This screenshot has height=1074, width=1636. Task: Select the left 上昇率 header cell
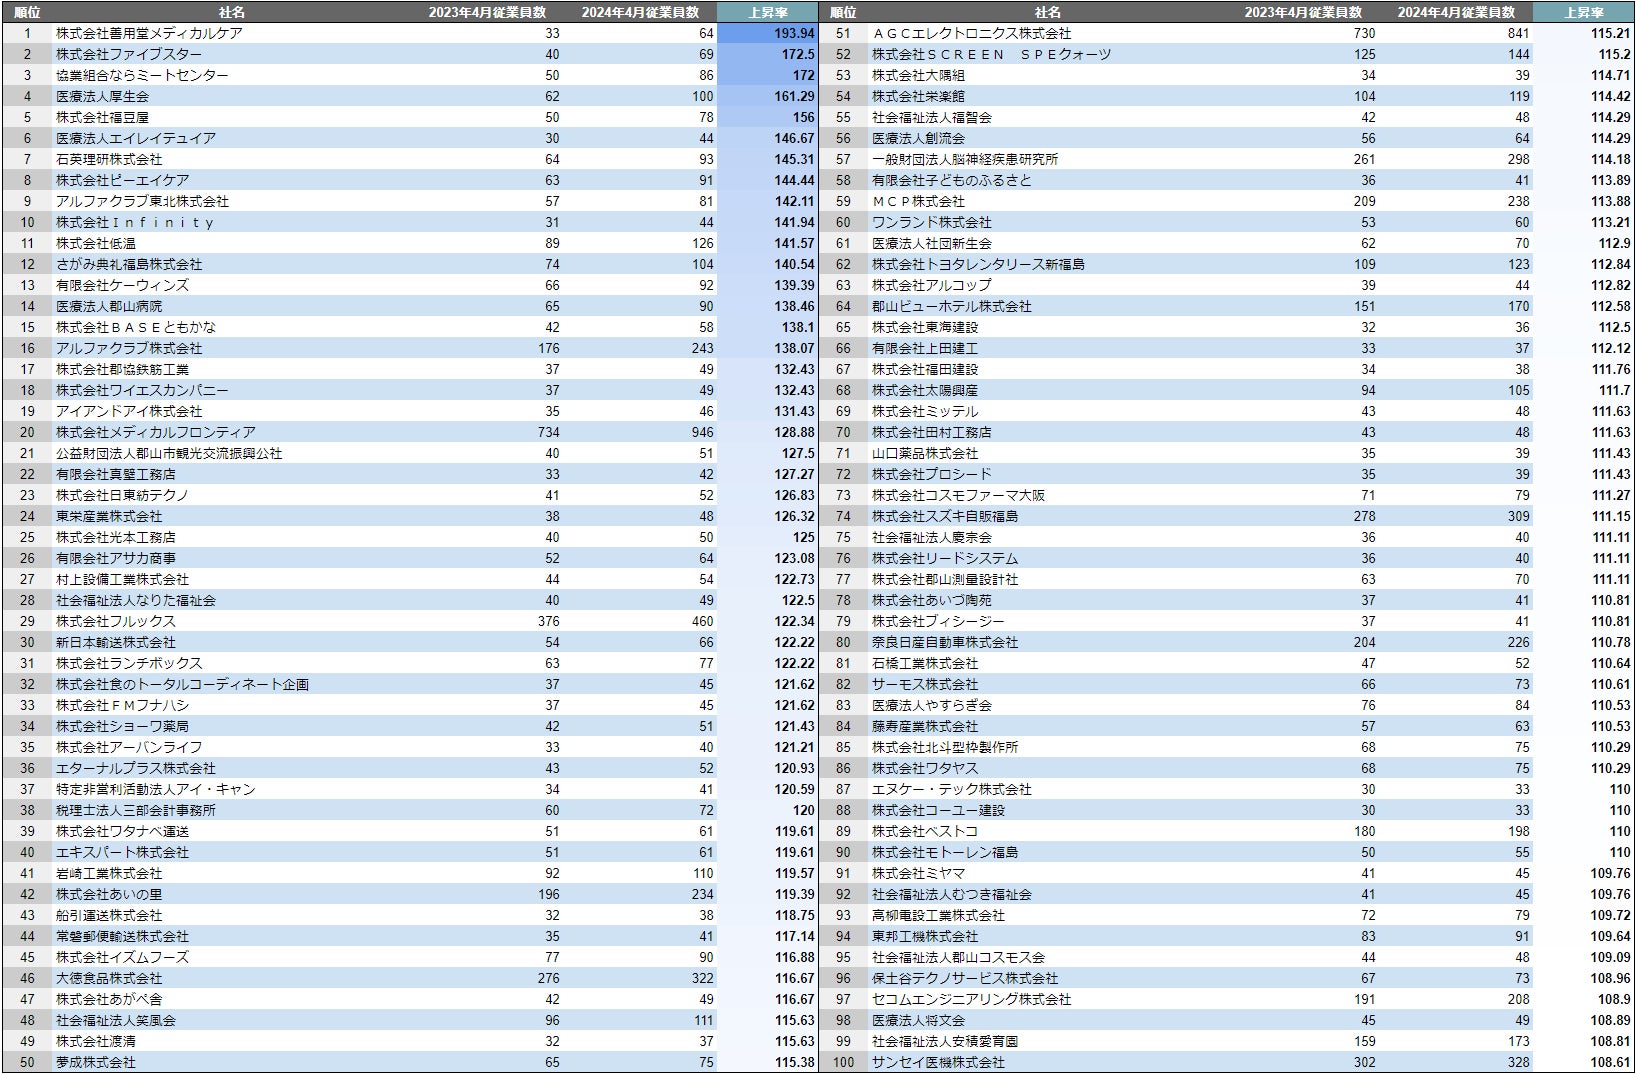click(768, 12)
